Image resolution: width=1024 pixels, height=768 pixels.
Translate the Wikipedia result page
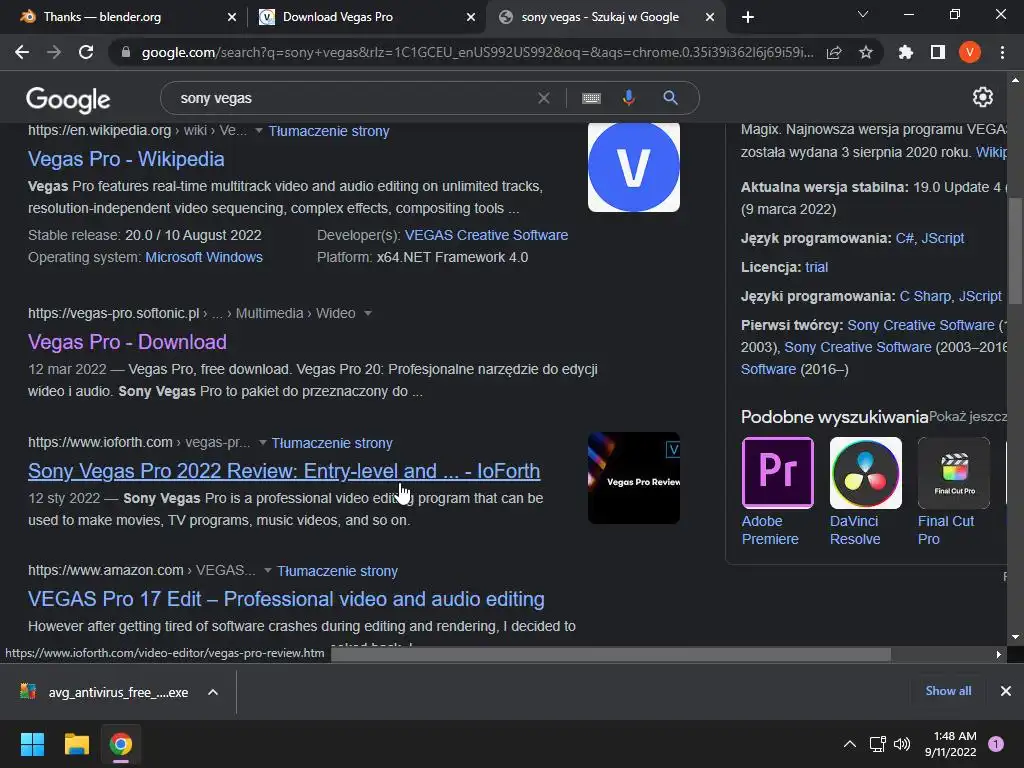click(x=329, y=131)
